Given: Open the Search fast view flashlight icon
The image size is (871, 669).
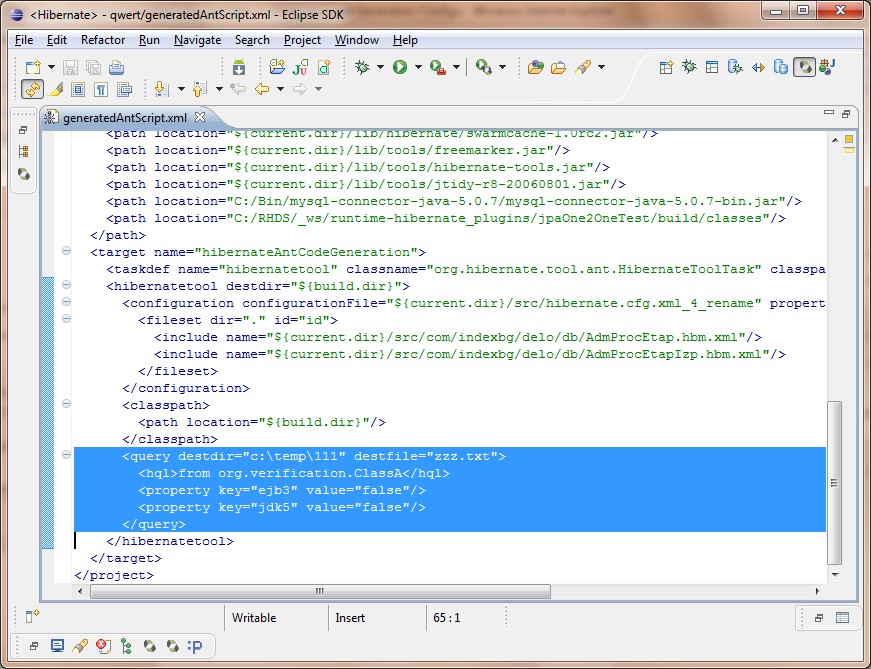Looking at the screenshot, I should click(80, 646).
